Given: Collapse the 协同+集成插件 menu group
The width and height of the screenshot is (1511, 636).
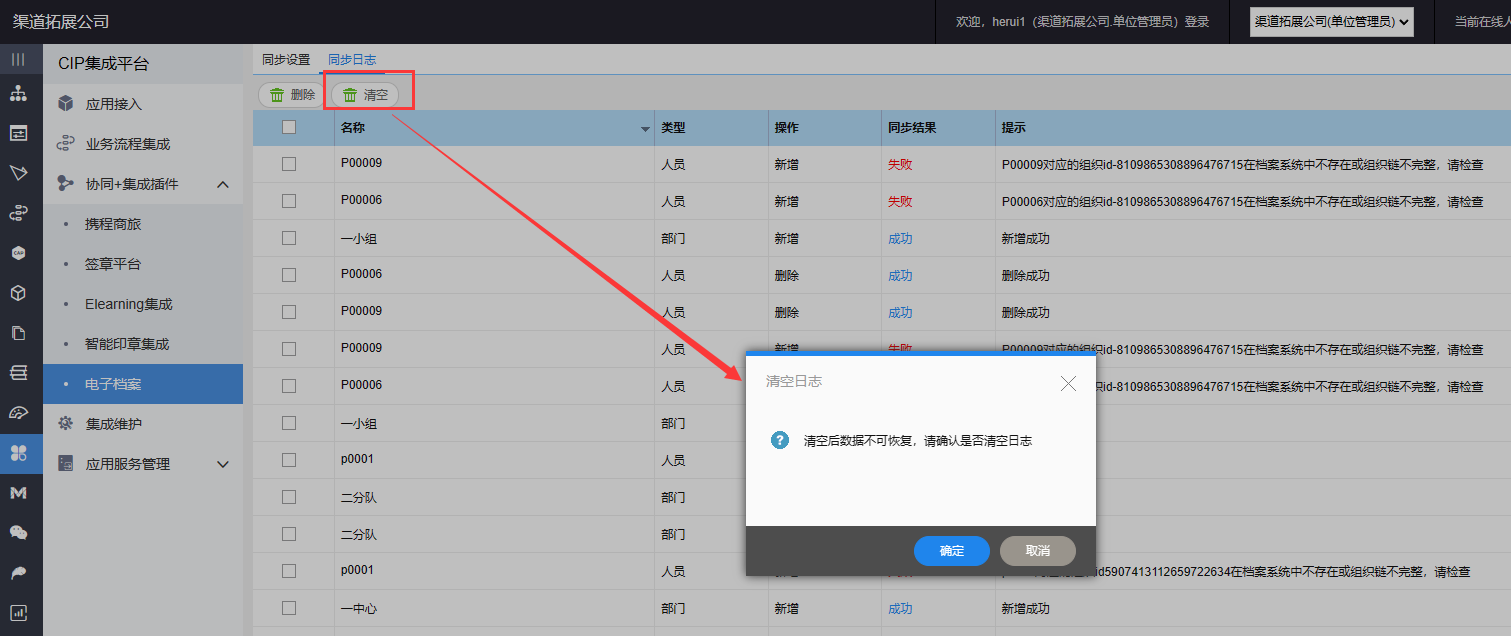Looking at the screenshot, I should click(223, 184).
